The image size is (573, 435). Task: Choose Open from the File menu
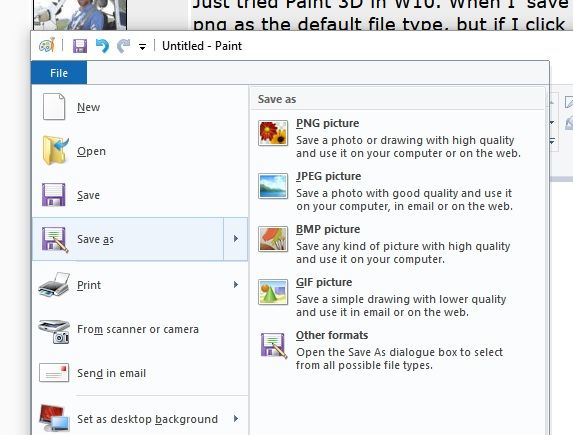[x=140, y=151]
